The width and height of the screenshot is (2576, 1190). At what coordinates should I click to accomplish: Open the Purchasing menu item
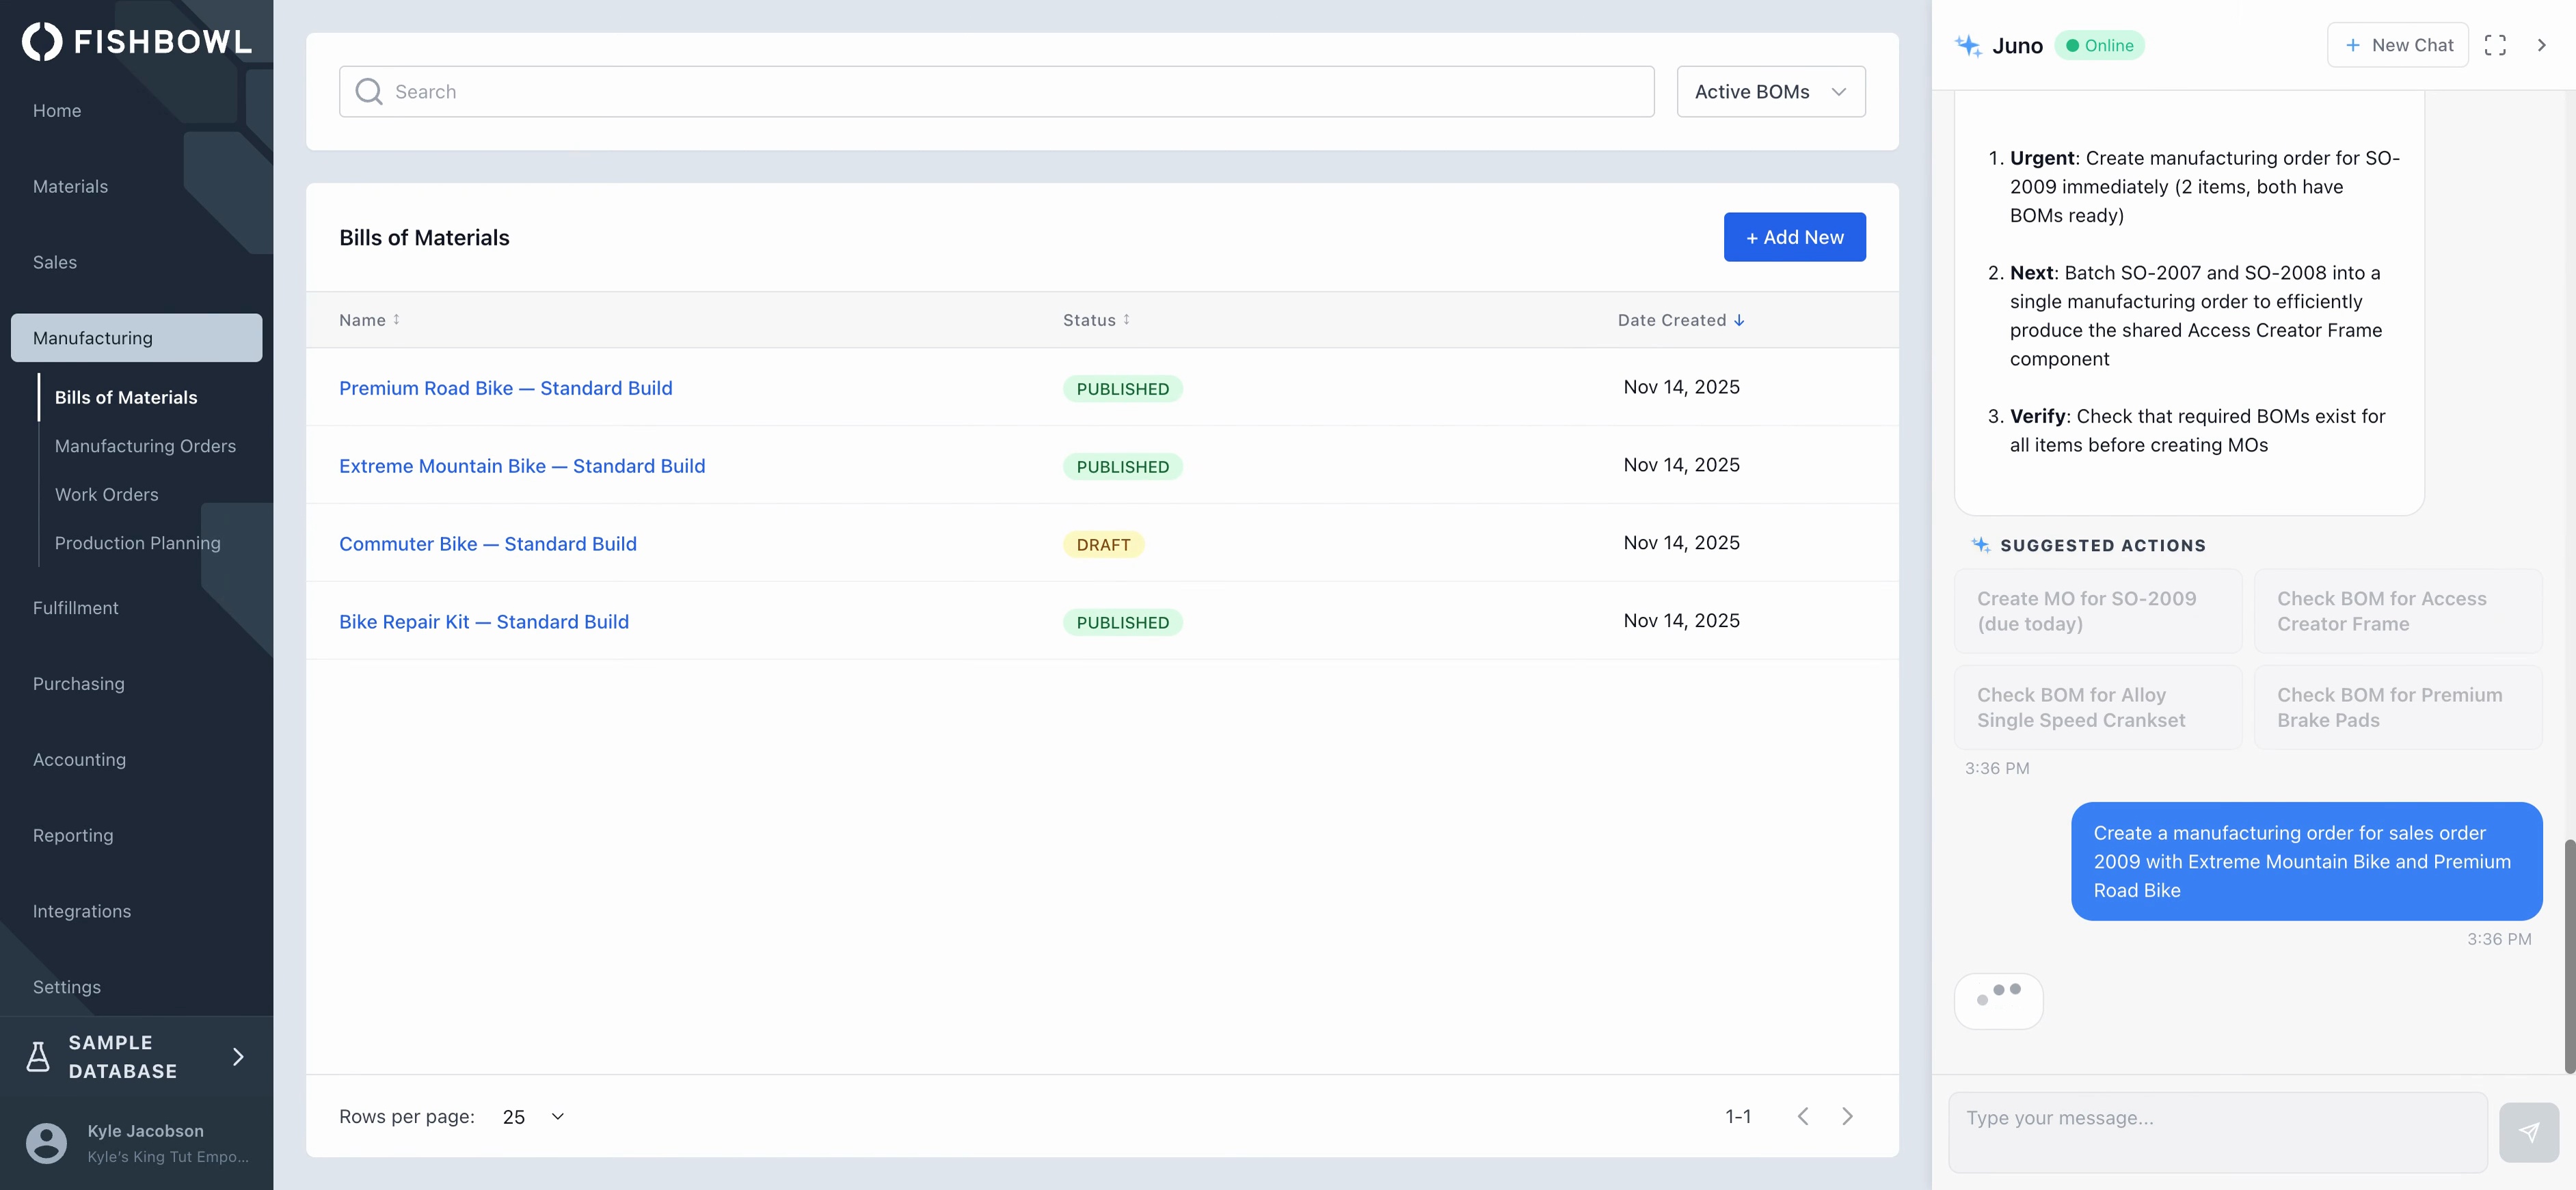pyautogui.click(x=79, y=684)
